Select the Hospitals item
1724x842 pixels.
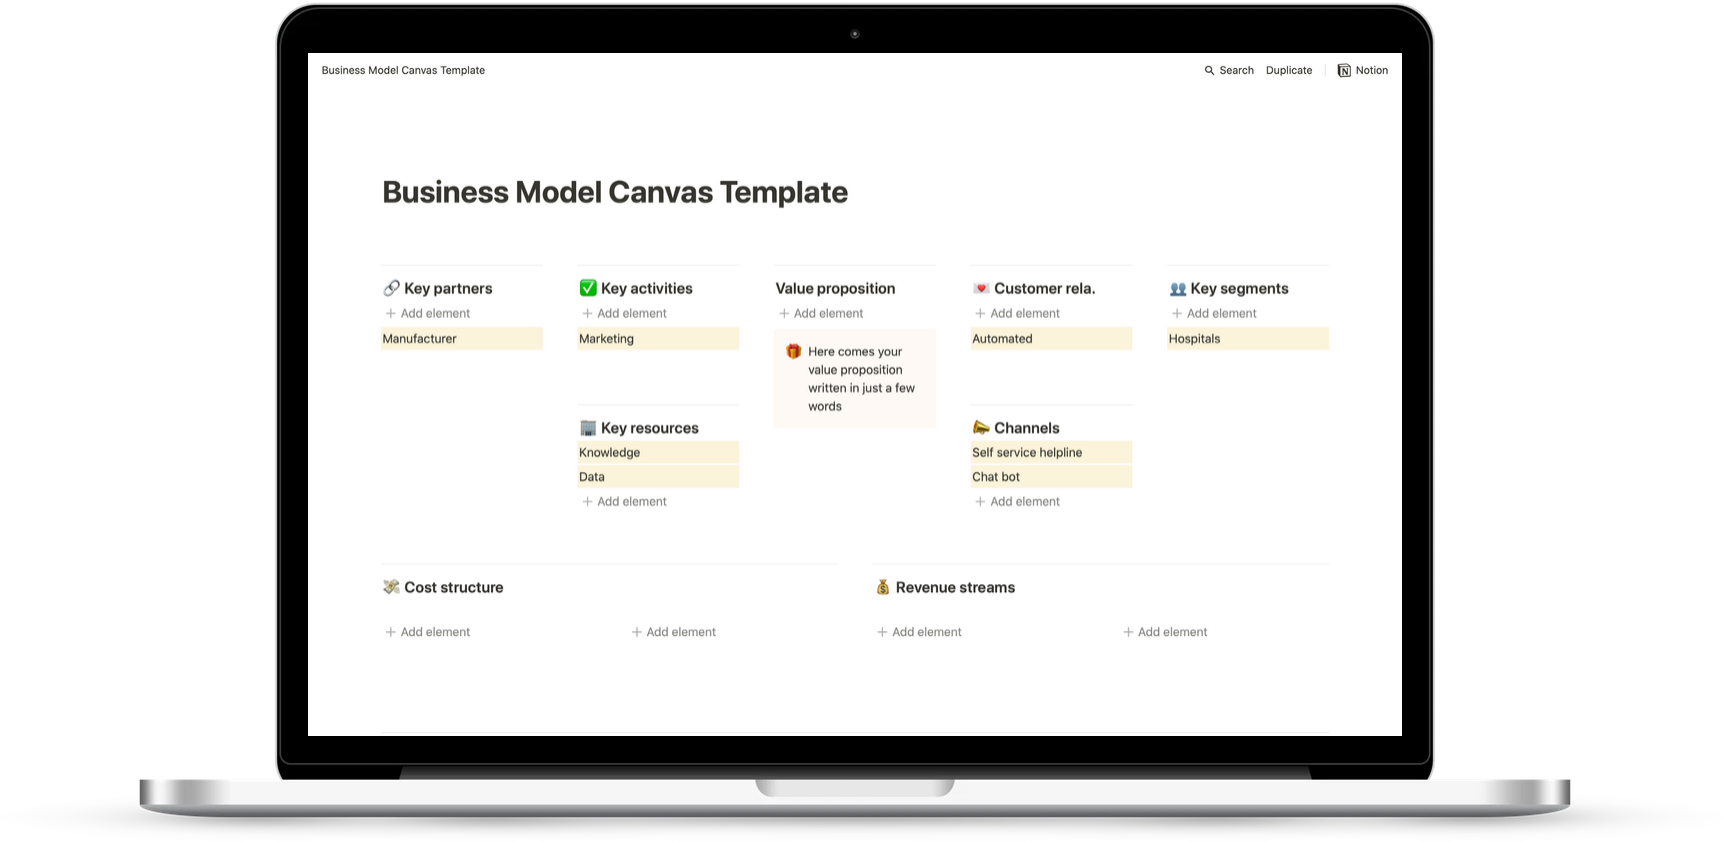click(1195, 339)
